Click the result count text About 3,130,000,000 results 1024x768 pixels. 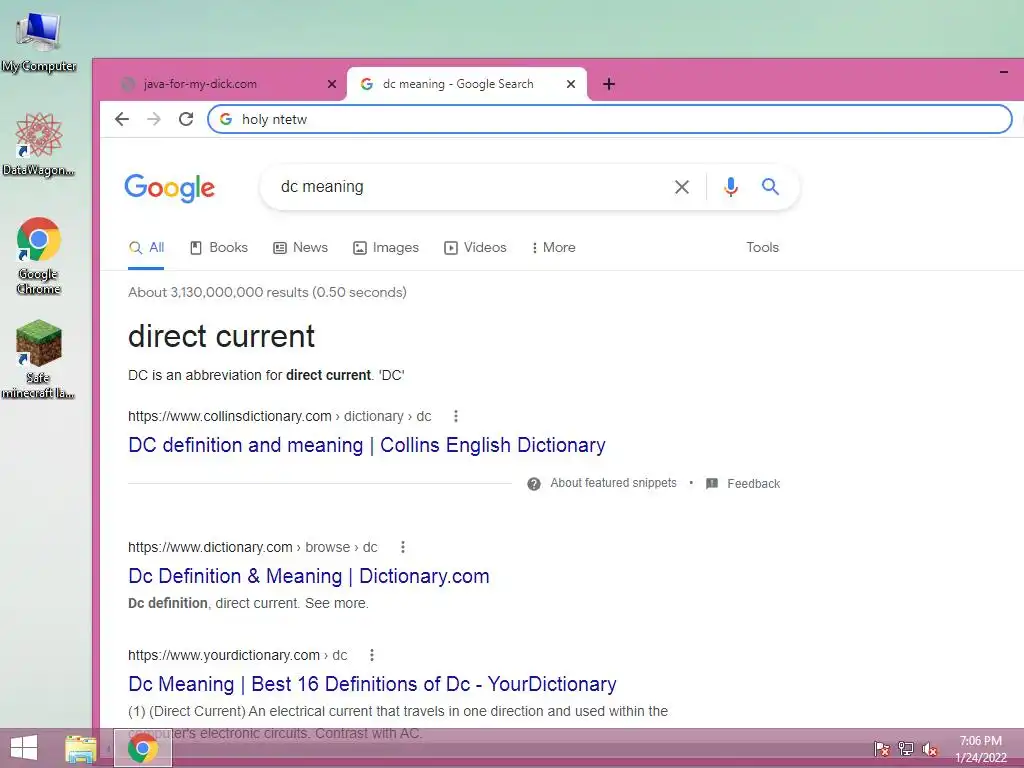(x=267, y=292)
